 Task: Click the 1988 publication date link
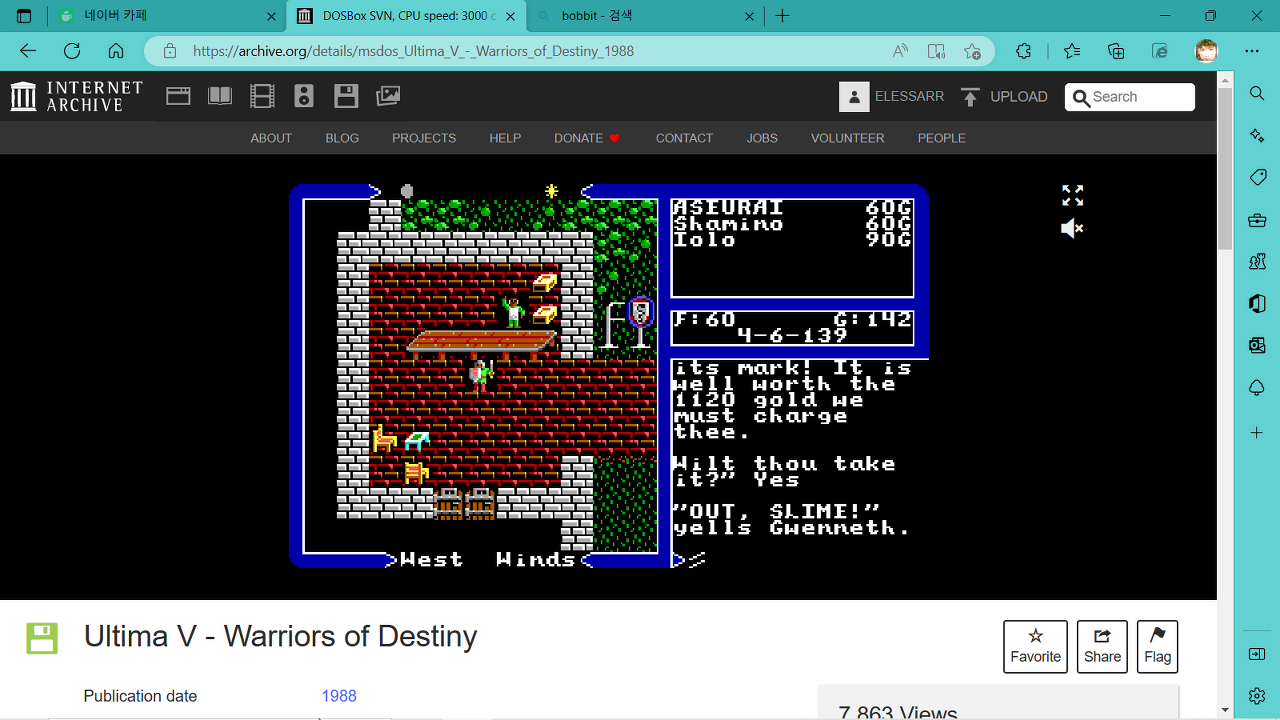tap(339, 696)
